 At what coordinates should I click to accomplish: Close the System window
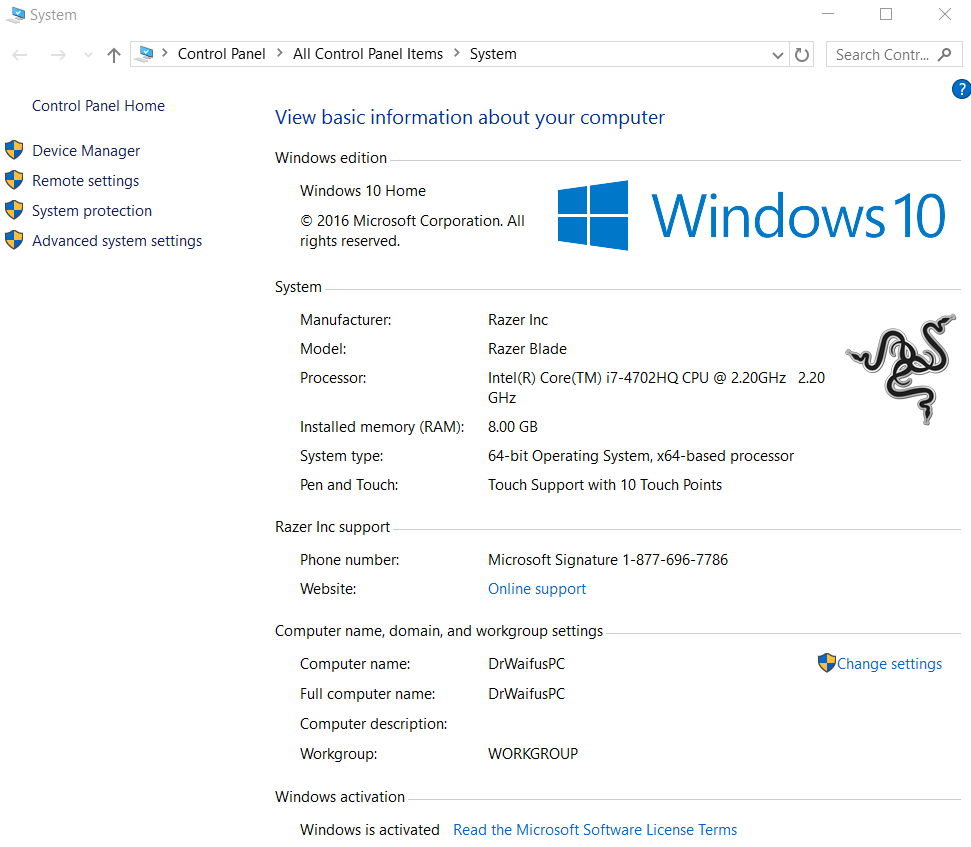point(944,14)
